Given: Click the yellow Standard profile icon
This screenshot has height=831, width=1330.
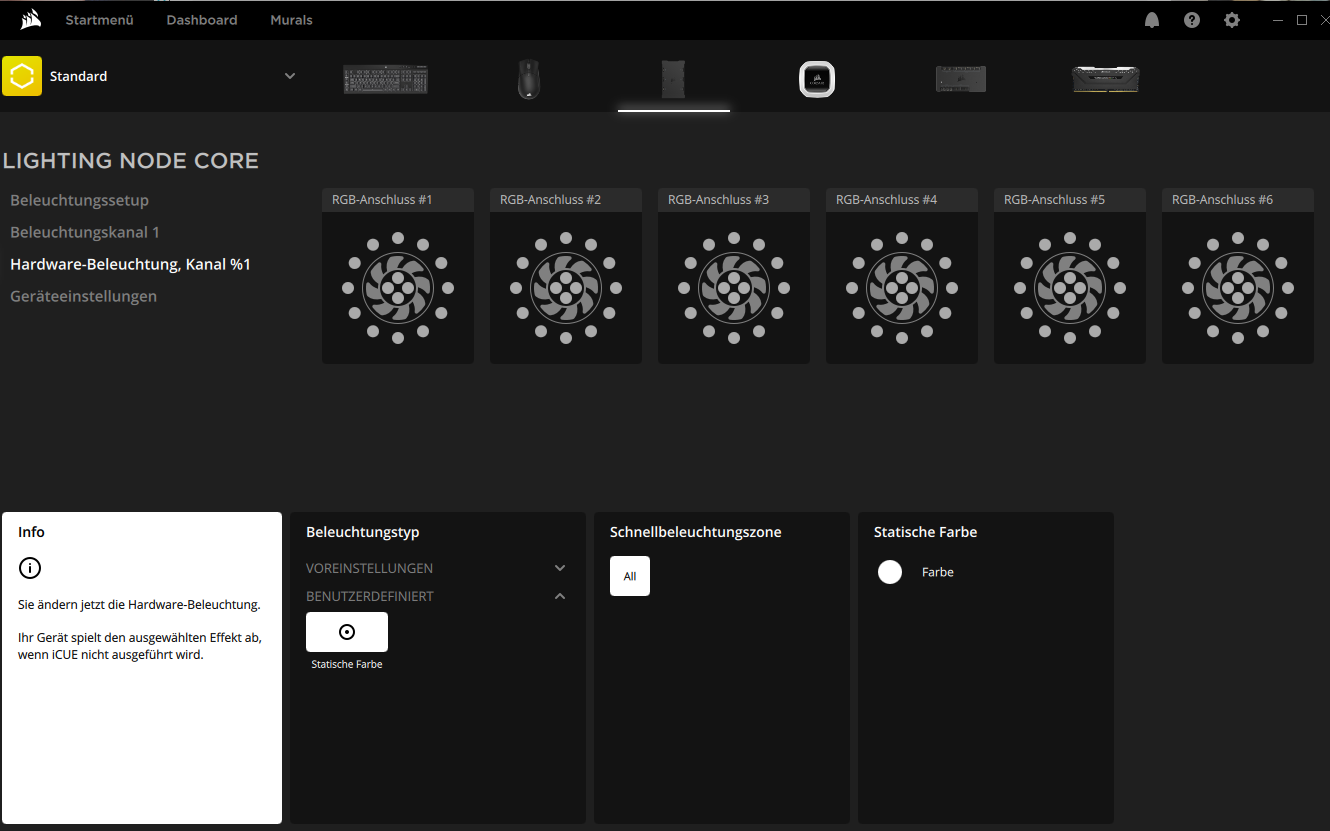Looking at the screenshot, I should tap(22, 76).
